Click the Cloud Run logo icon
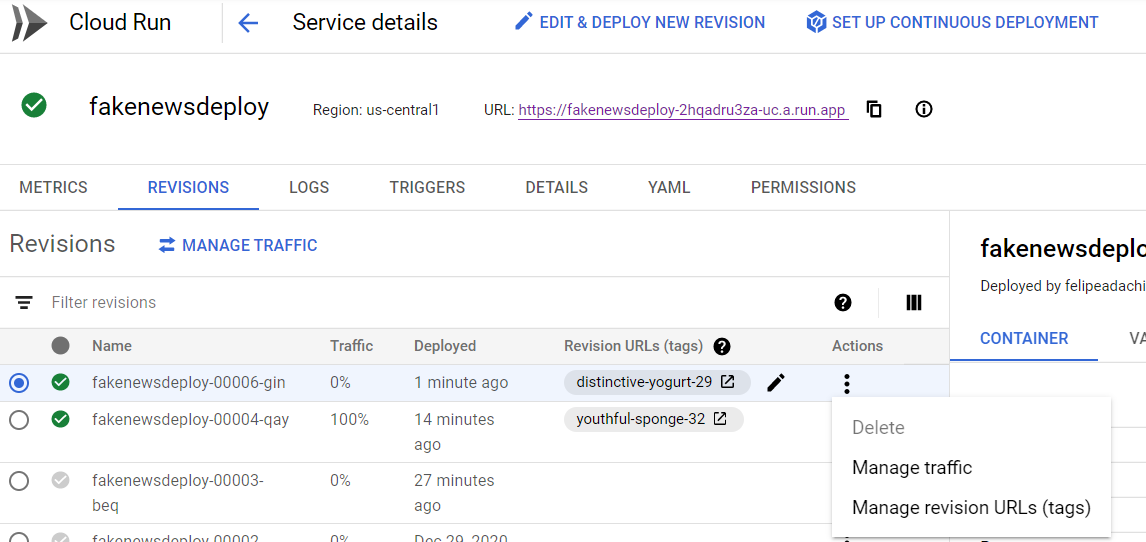Image resolution: width=1146 pixels, height=542 pixels. coord(30,23)
